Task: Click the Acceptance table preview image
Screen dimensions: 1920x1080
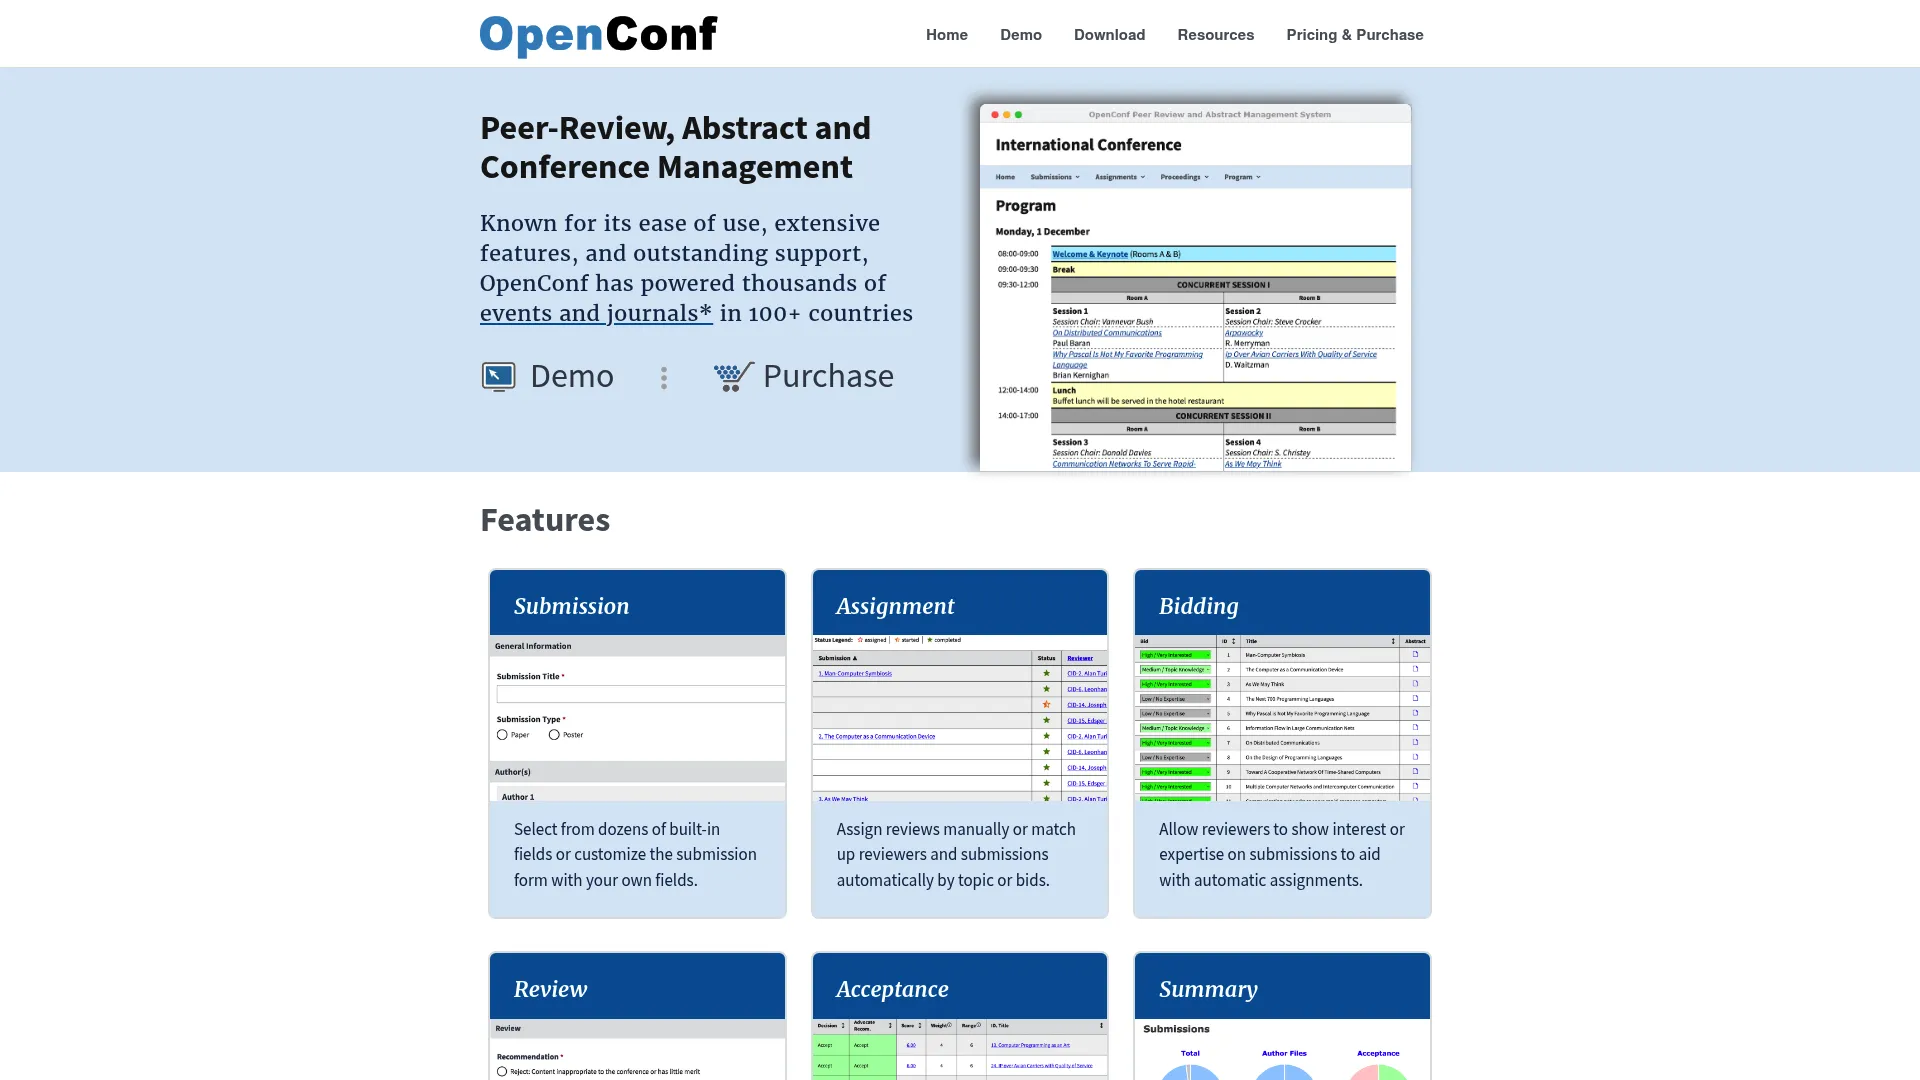Action: click(960, 1049)
